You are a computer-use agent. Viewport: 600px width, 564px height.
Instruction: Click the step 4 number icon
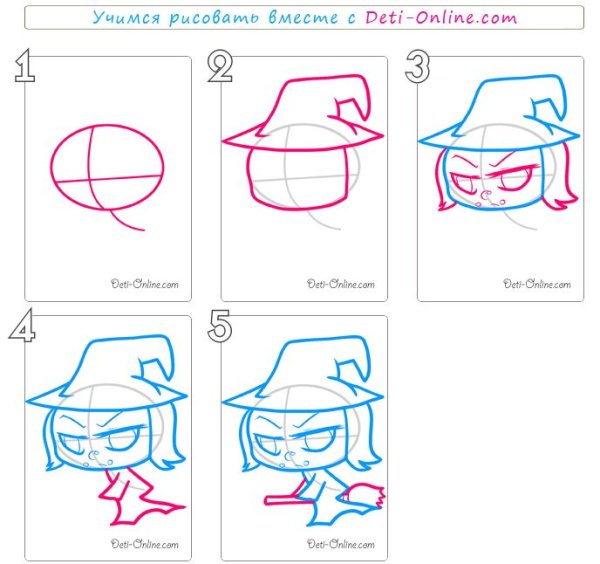23,326
